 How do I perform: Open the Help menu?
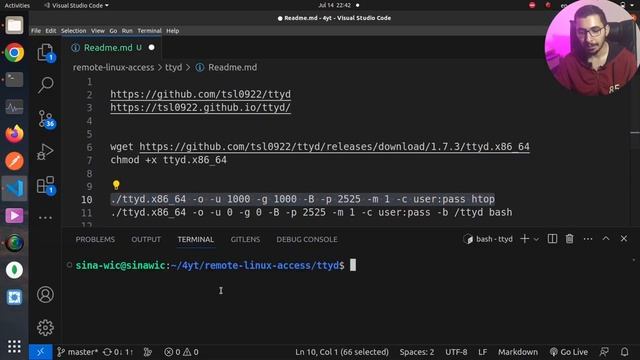(173, 31)
